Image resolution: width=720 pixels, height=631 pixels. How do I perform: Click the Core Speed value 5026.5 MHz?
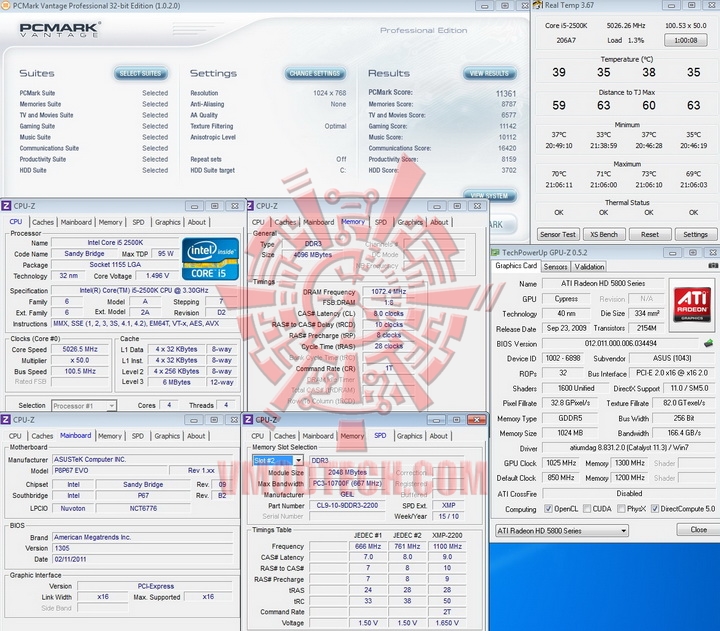(x=80, y=349)
